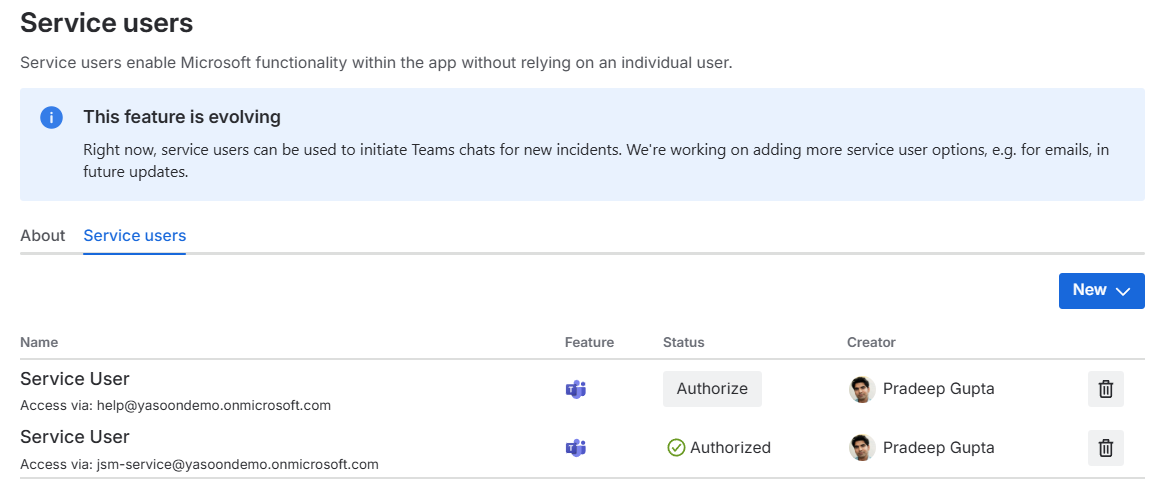Switch to the About tab
This screenshot has height=493, width=1162.
(x=42, y=236)
